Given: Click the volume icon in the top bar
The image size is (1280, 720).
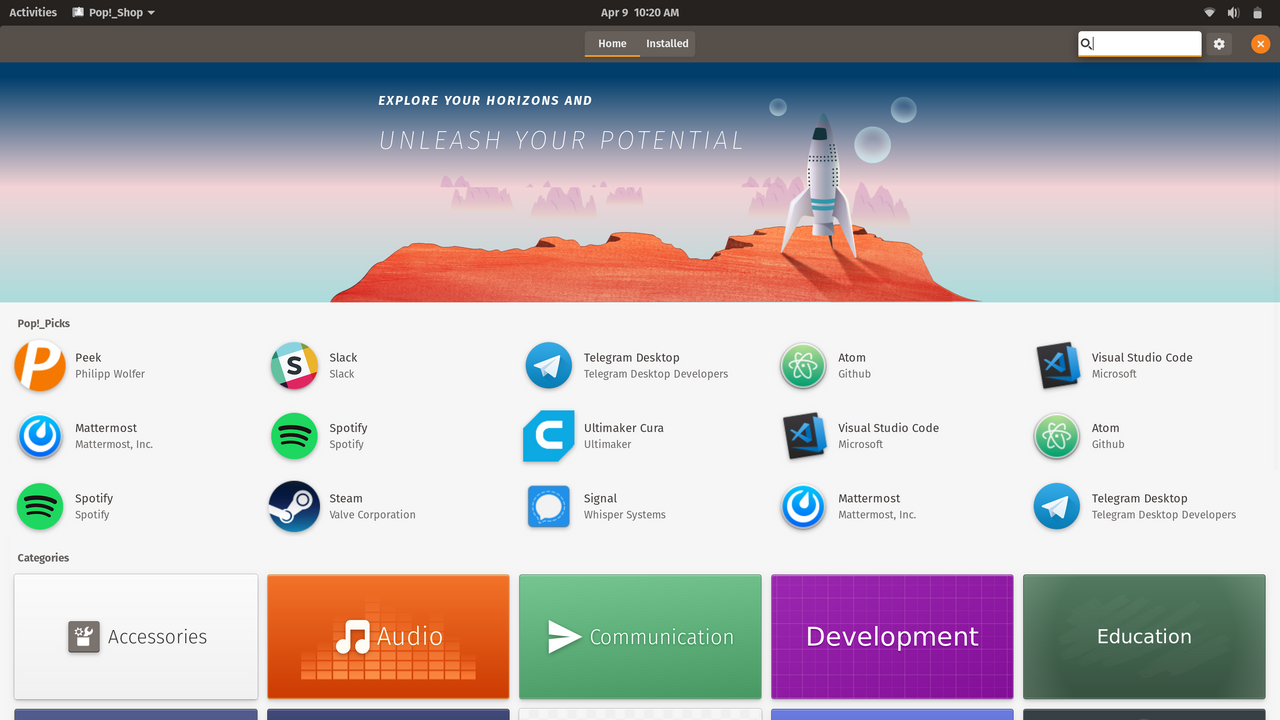Looking at the screenshot, I should point(1233,12).
